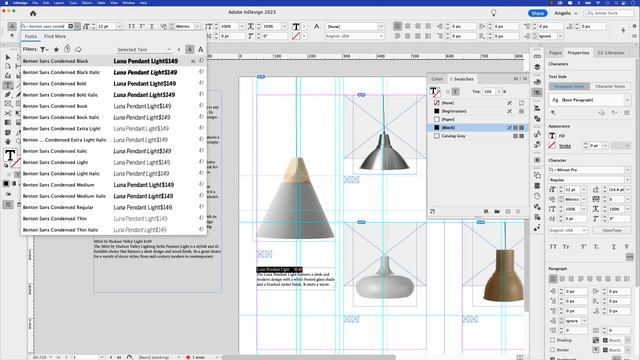Align paragraph left in Properties panel
The height and width of the screenshot is (360, 640).
pos(553,279)
